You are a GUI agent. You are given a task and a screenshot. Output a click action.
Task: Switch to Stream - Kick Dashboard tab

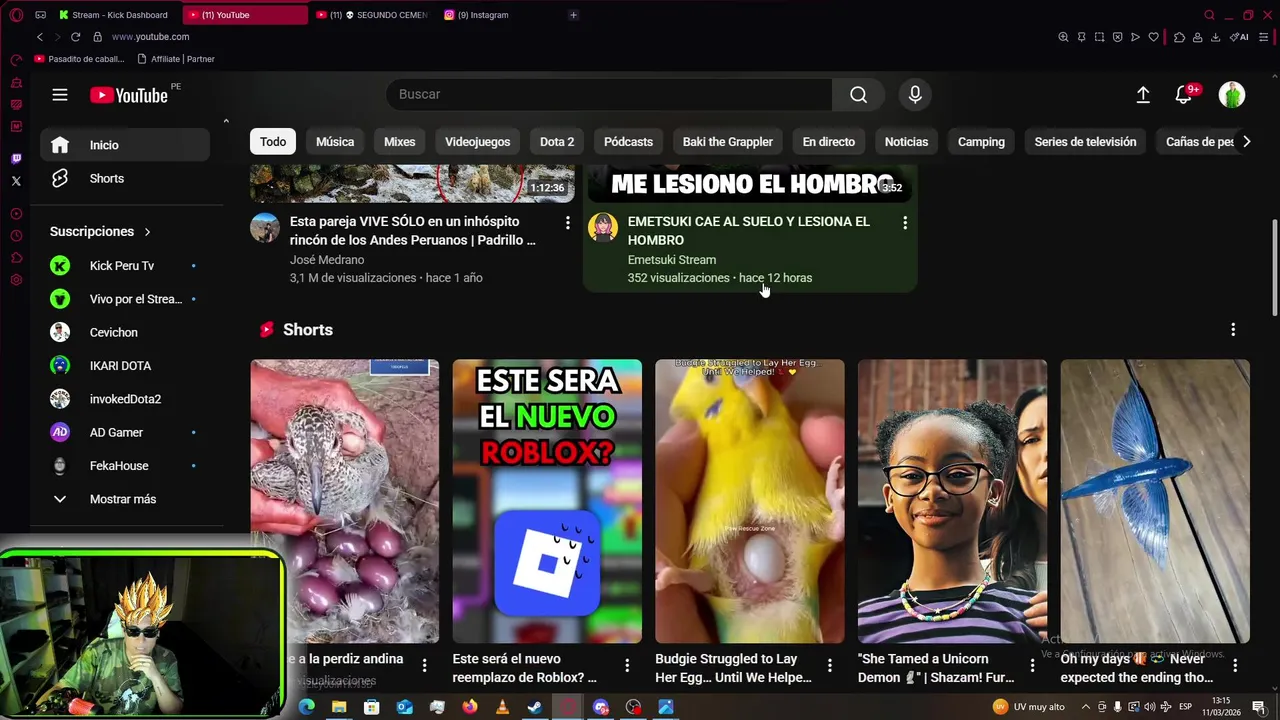(114, 15)
